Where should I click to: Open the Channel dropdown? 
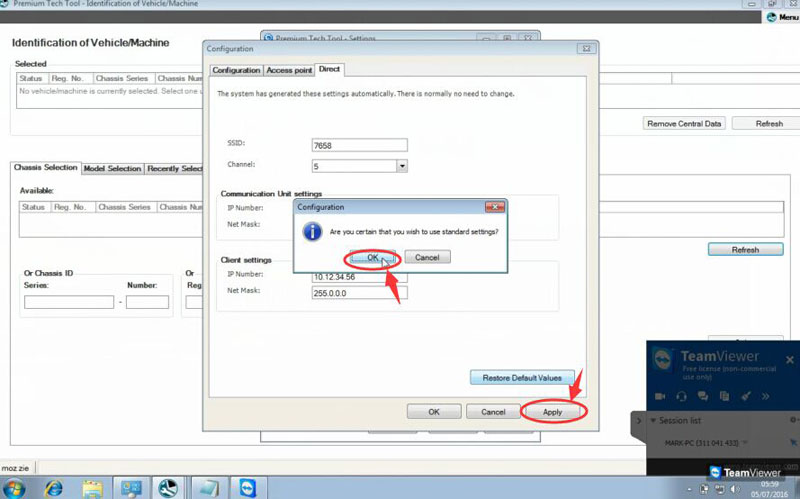point(402,166)
